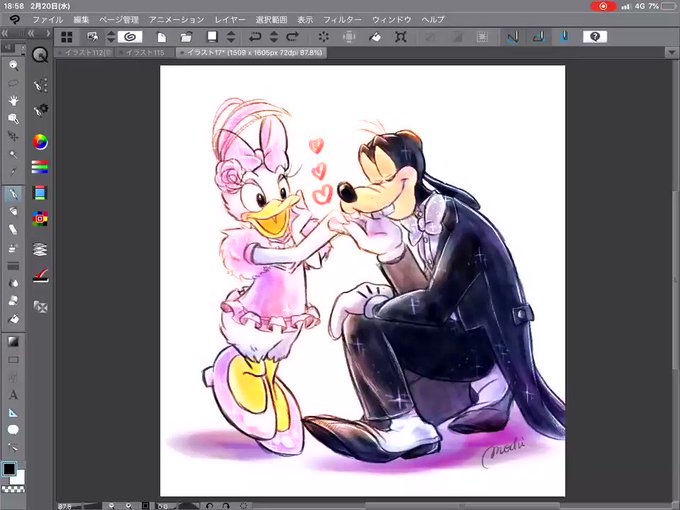Expand the stepper arrows beside Clip Studio icon
680x510 pixels.
click(111, 37)
